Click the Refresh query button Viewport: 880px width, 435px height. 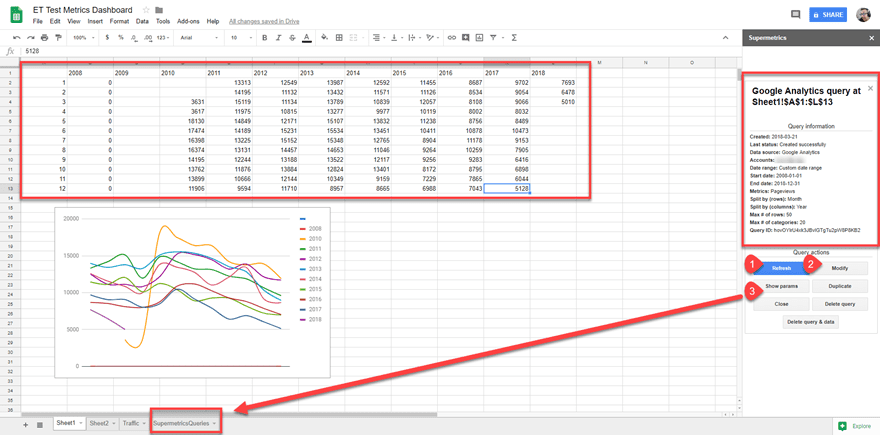coord(781,268)
